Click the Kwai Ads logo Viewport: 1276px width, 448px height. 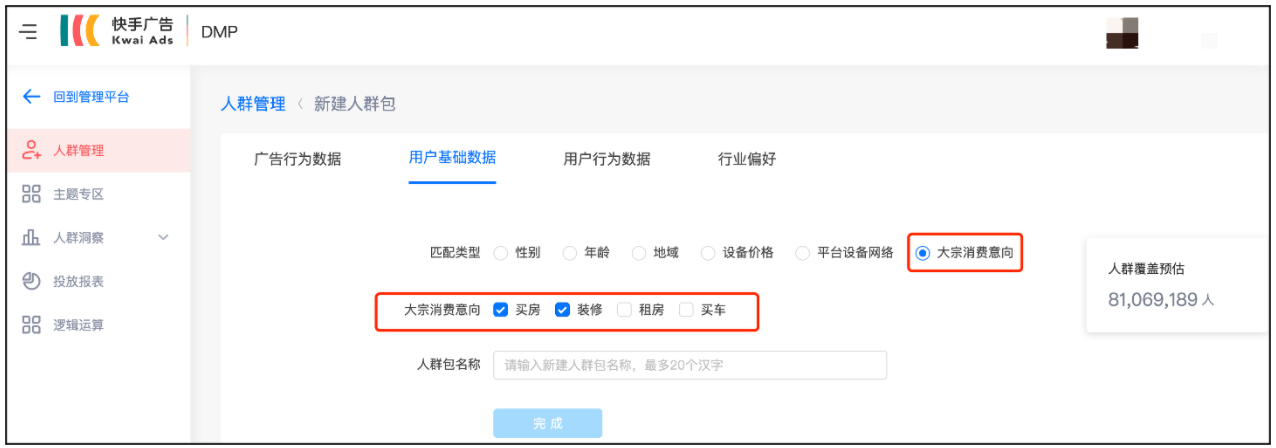coord(118,31)
